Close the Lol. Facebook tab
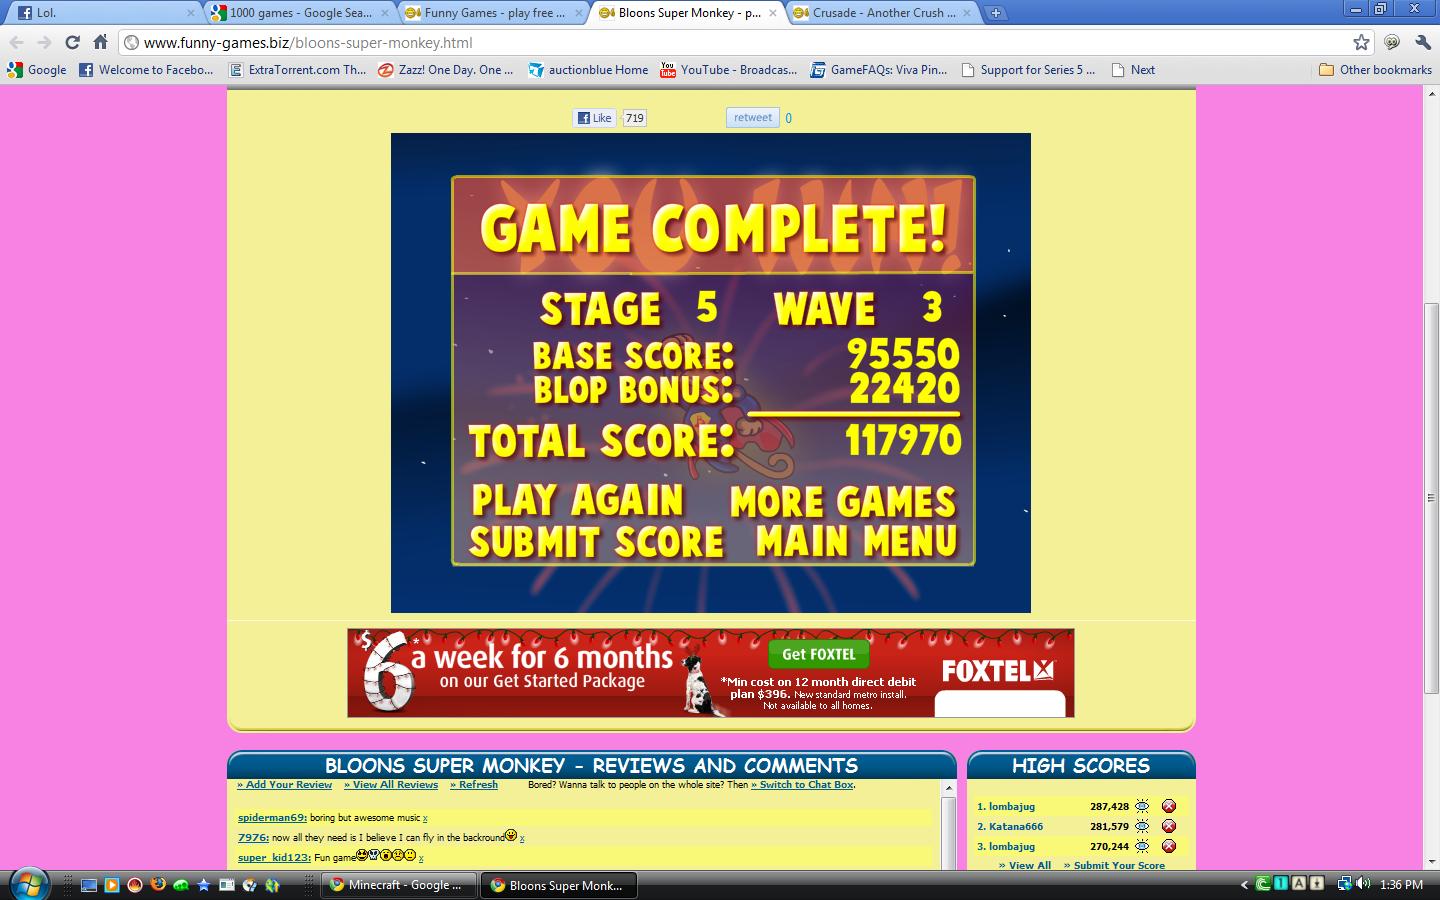Screen dimensions: 1440x900 pyautogui.click(x=191, y=13)
